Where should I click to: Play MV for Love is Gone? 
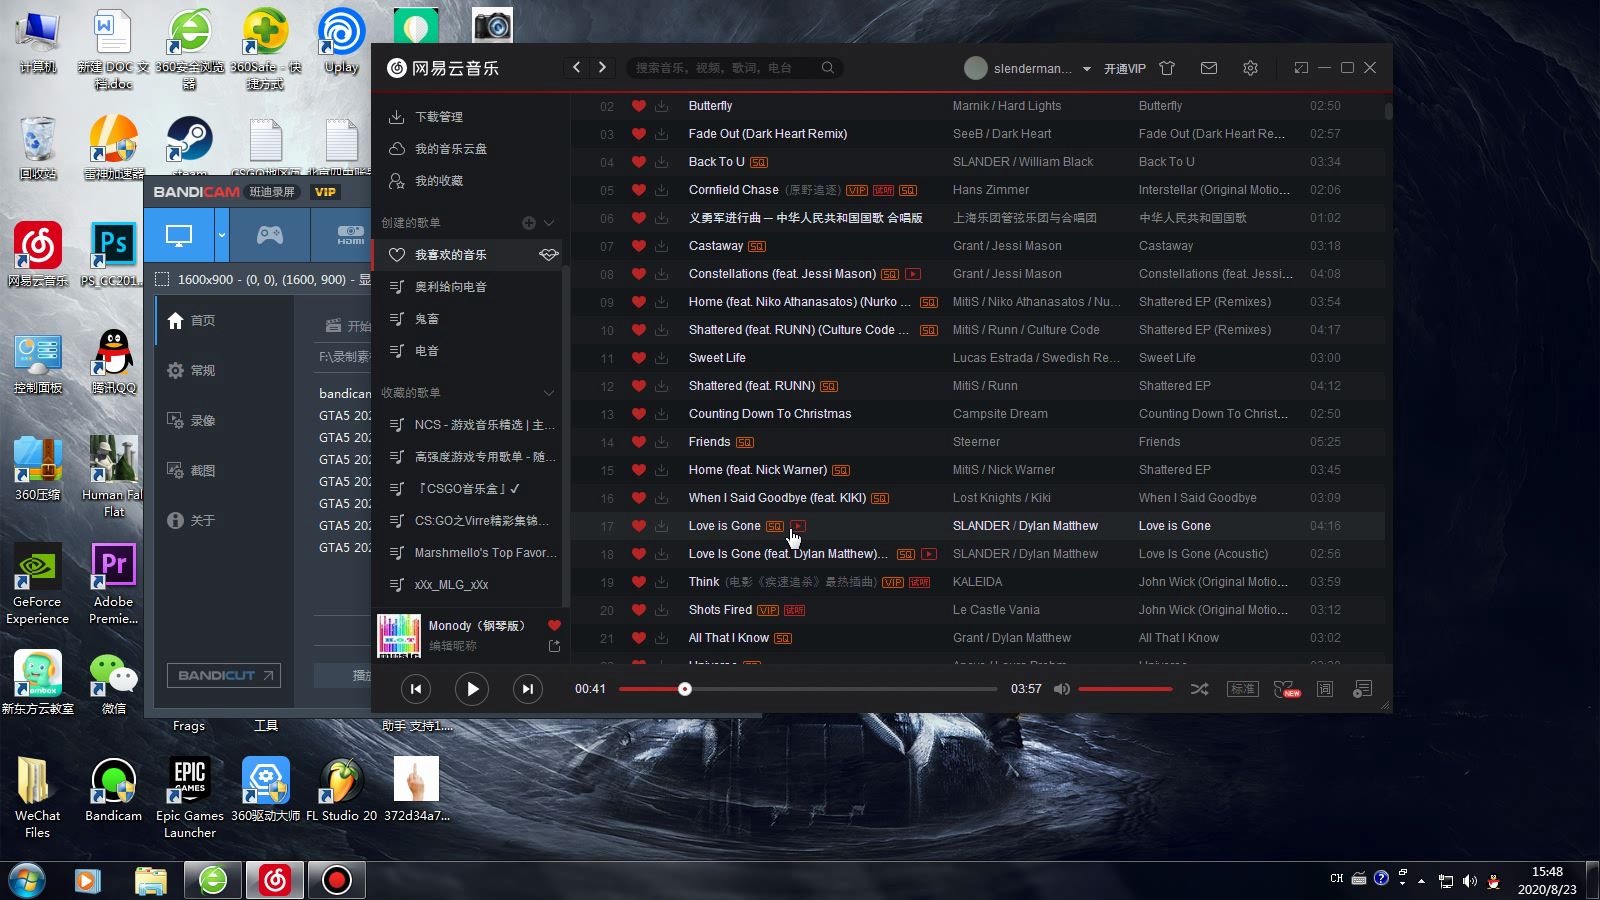798,526
